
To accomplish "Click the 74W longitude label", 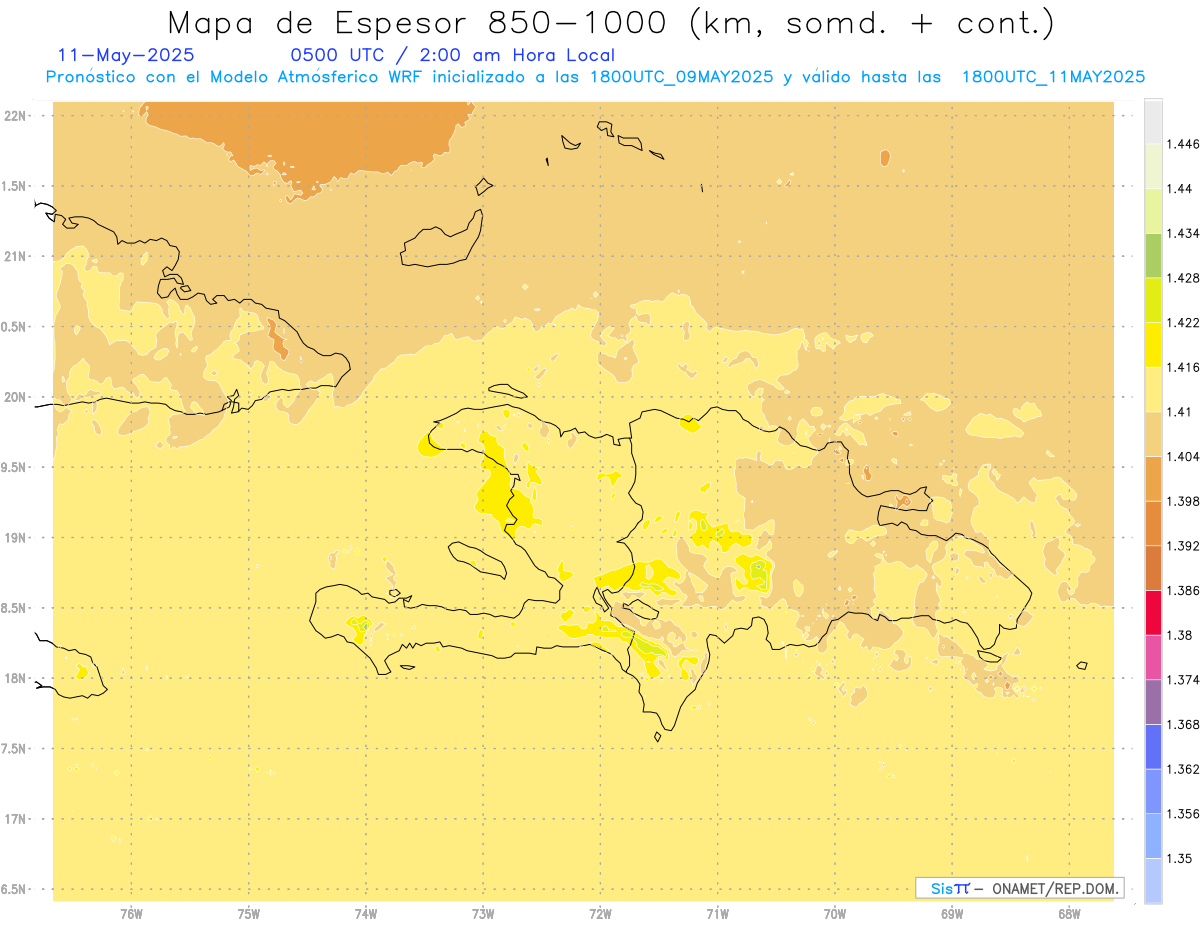I will pos(366,913).
